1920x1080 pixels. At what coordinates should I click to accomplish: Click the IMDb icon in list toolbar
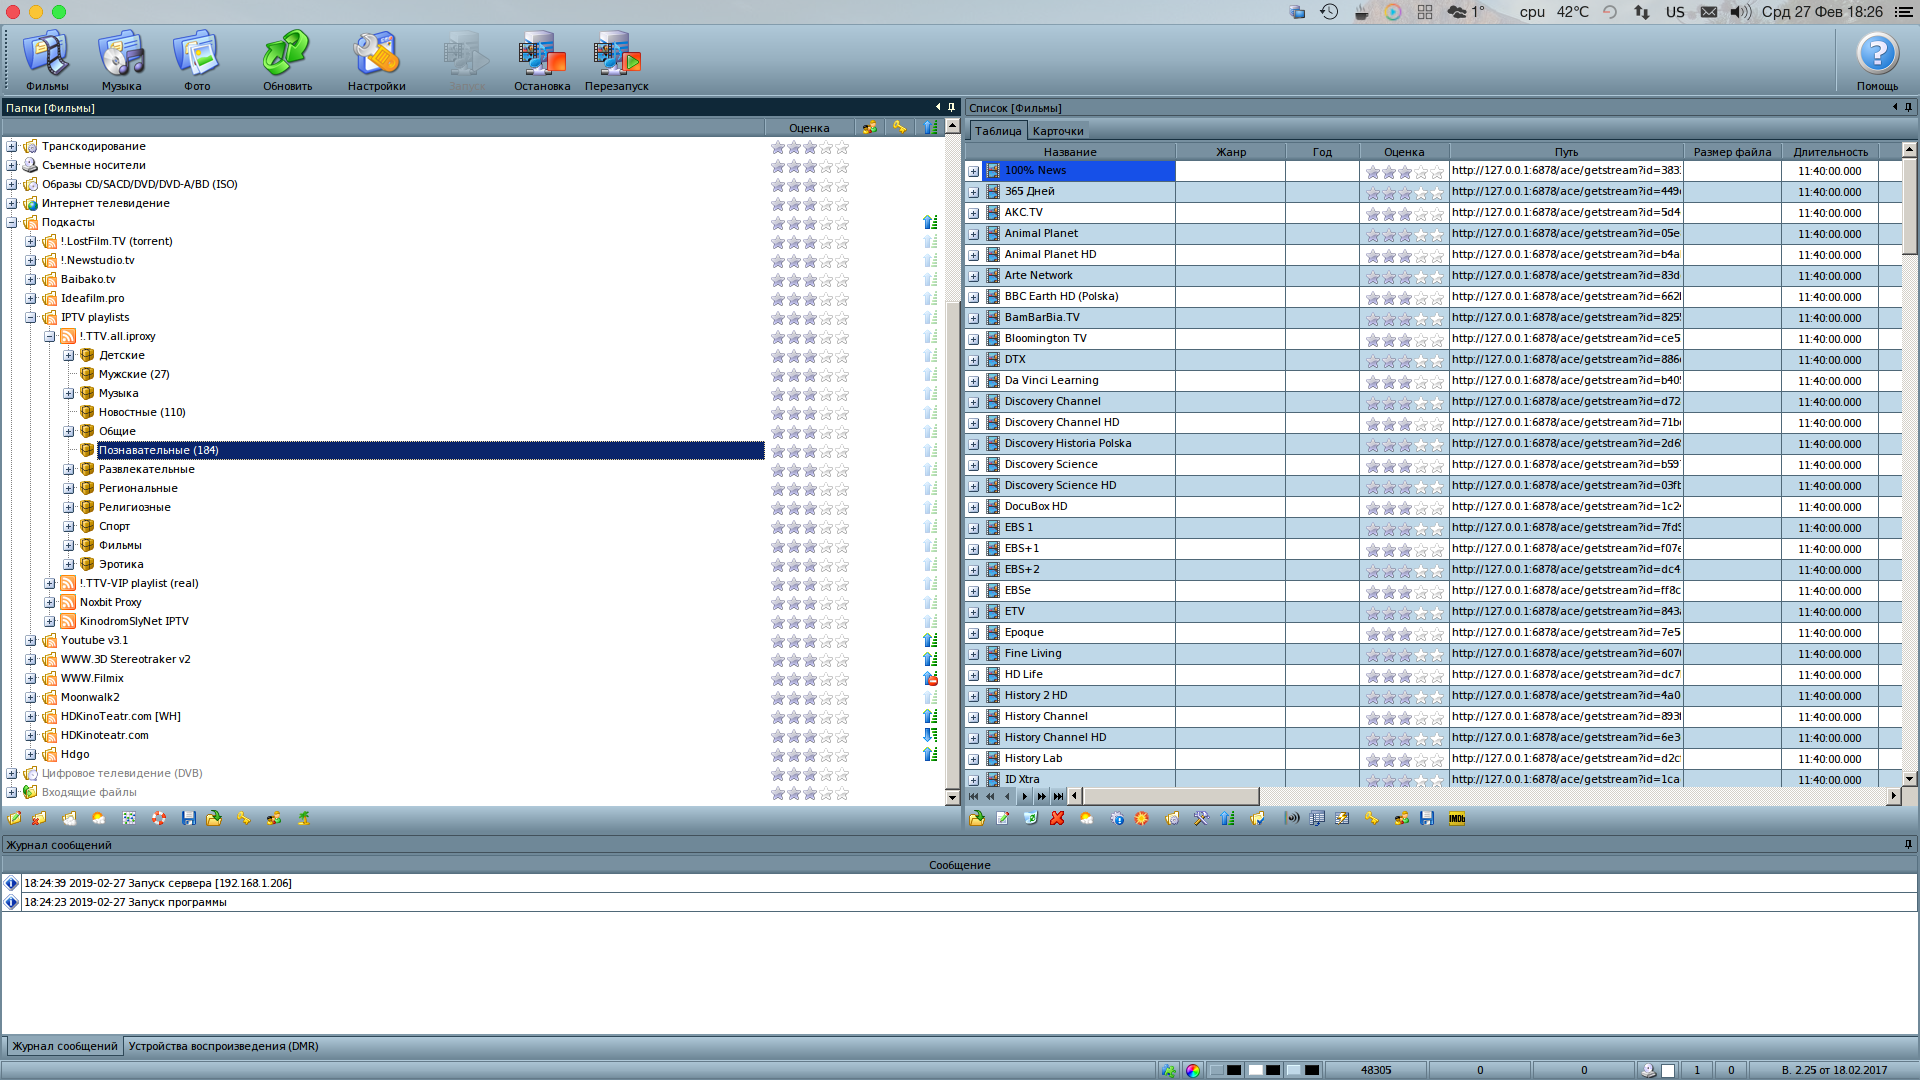tap(1456, 819)
